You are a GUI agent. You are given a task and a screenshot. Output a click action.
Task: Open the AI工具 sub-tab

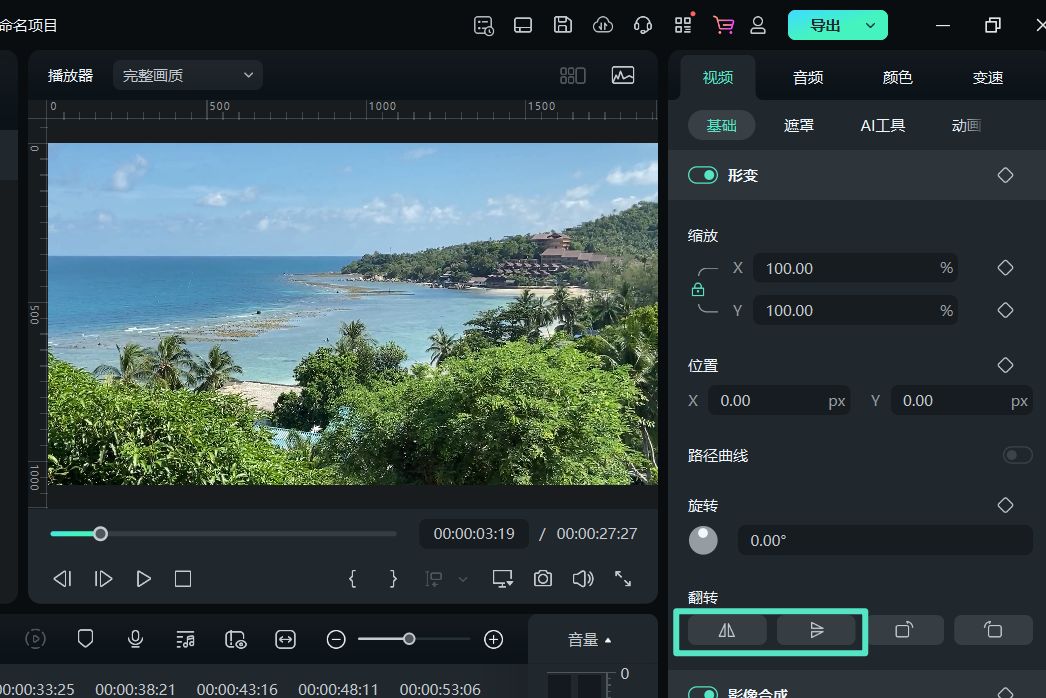[883, 124]
